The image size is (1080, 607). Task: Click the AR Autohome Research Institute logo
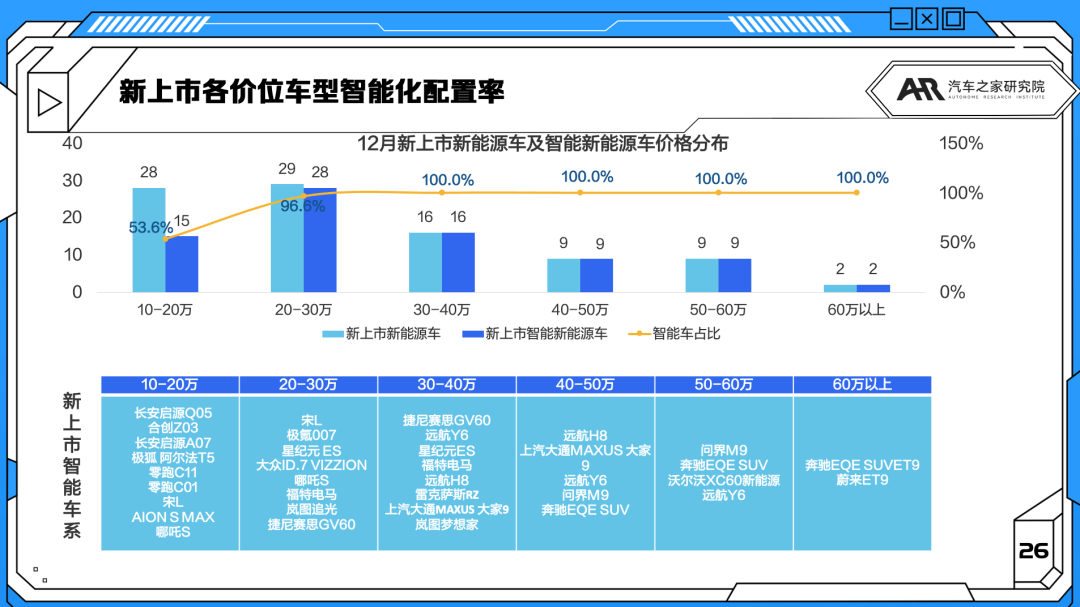coord(972,90)
